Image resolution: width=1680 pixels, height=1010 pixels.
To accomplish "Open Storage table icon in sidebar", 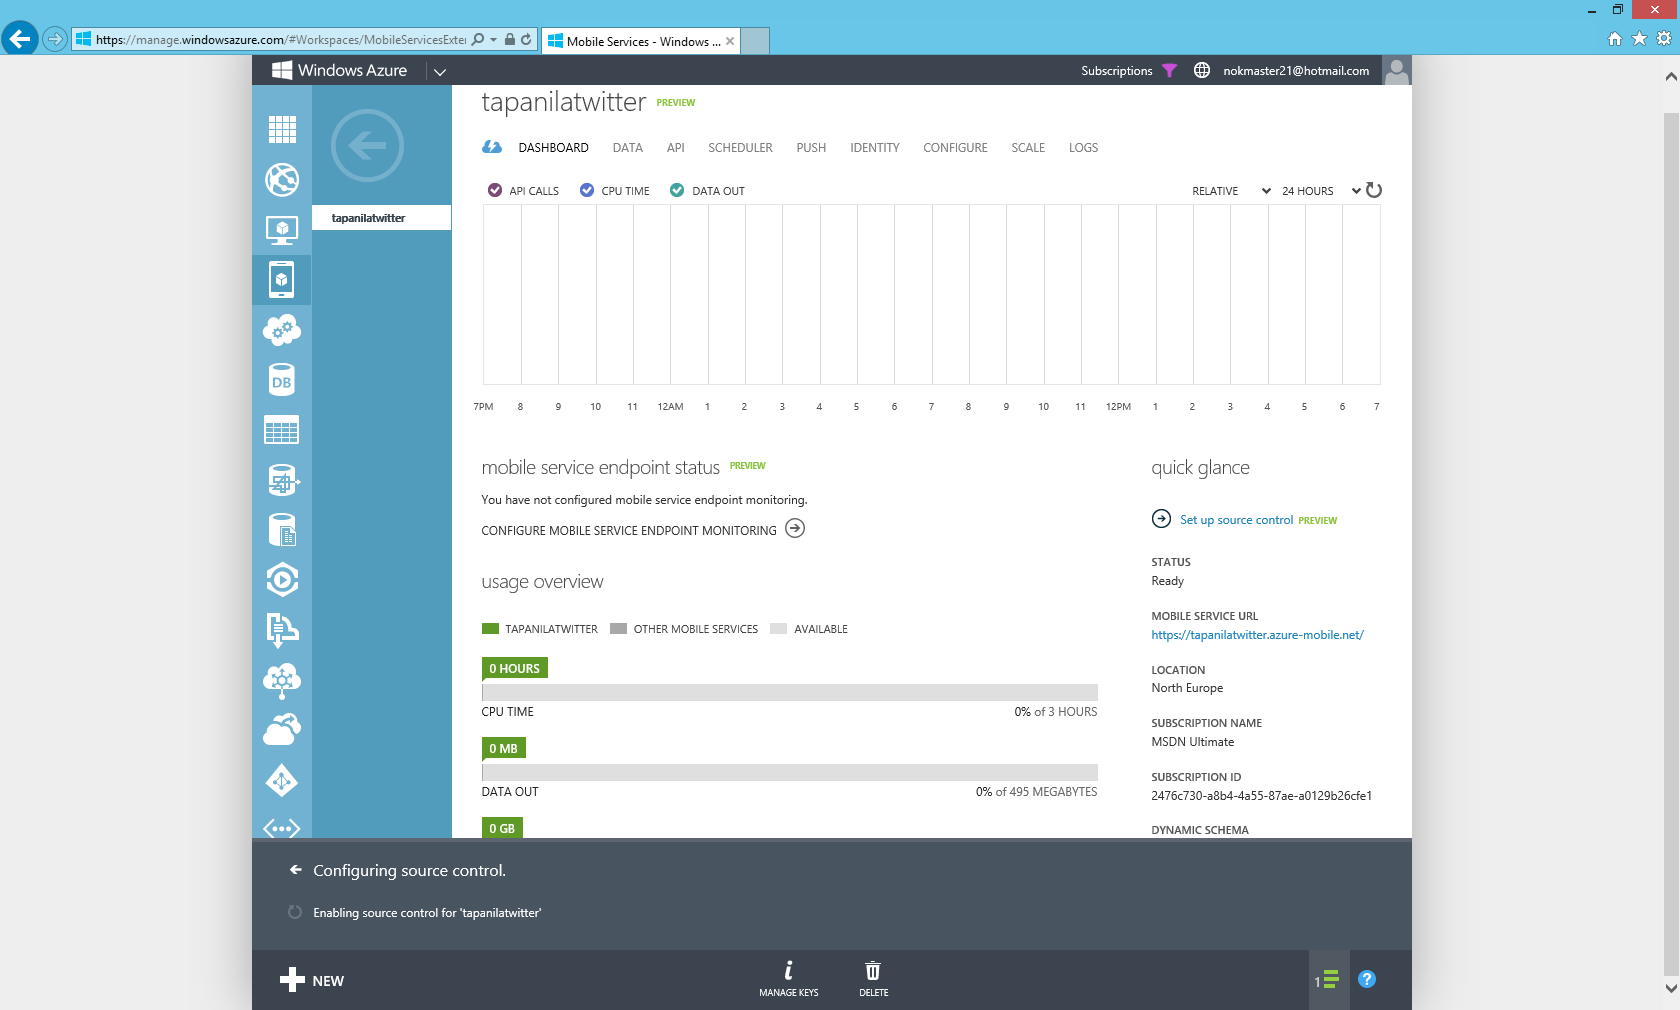I will (282, 430).
